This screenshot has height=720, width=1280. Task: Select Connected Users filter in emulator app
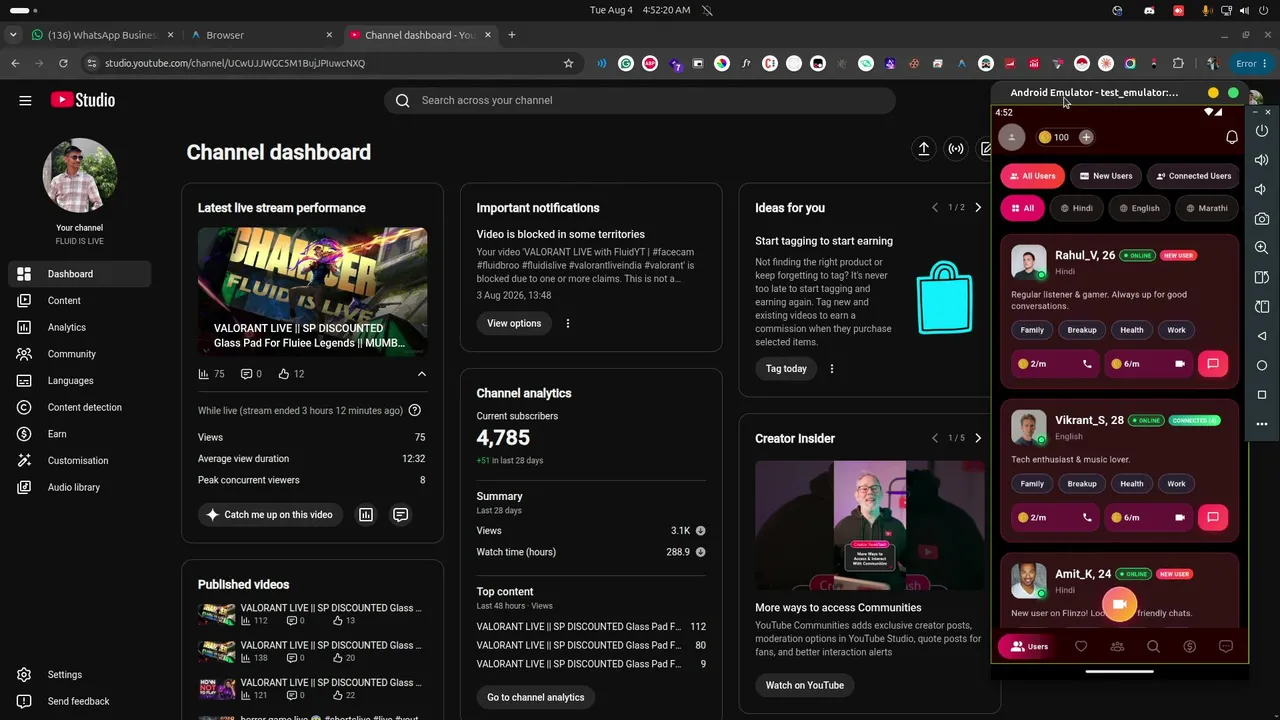pyautogui.click(x=1193, y=176)
